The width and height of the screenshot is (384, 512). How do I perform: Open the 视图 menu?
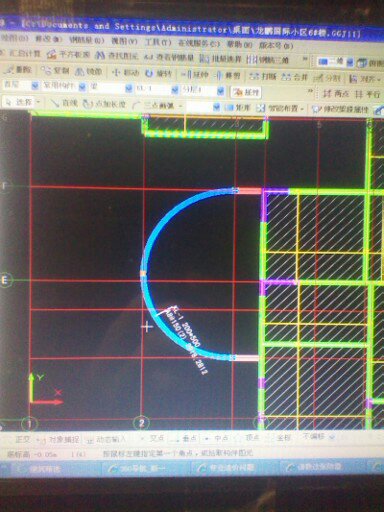click(124, 41)
